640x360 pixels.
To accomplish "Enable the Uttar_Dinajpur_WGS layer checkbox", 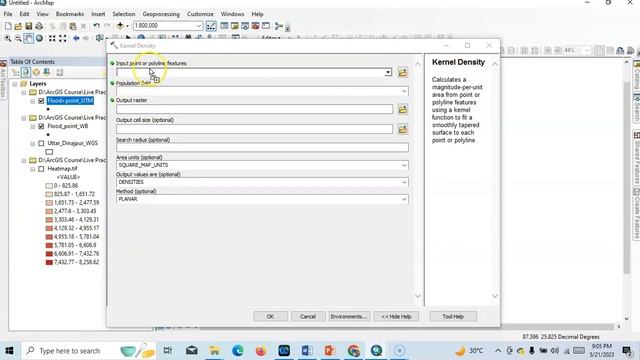I will (41, 143).
